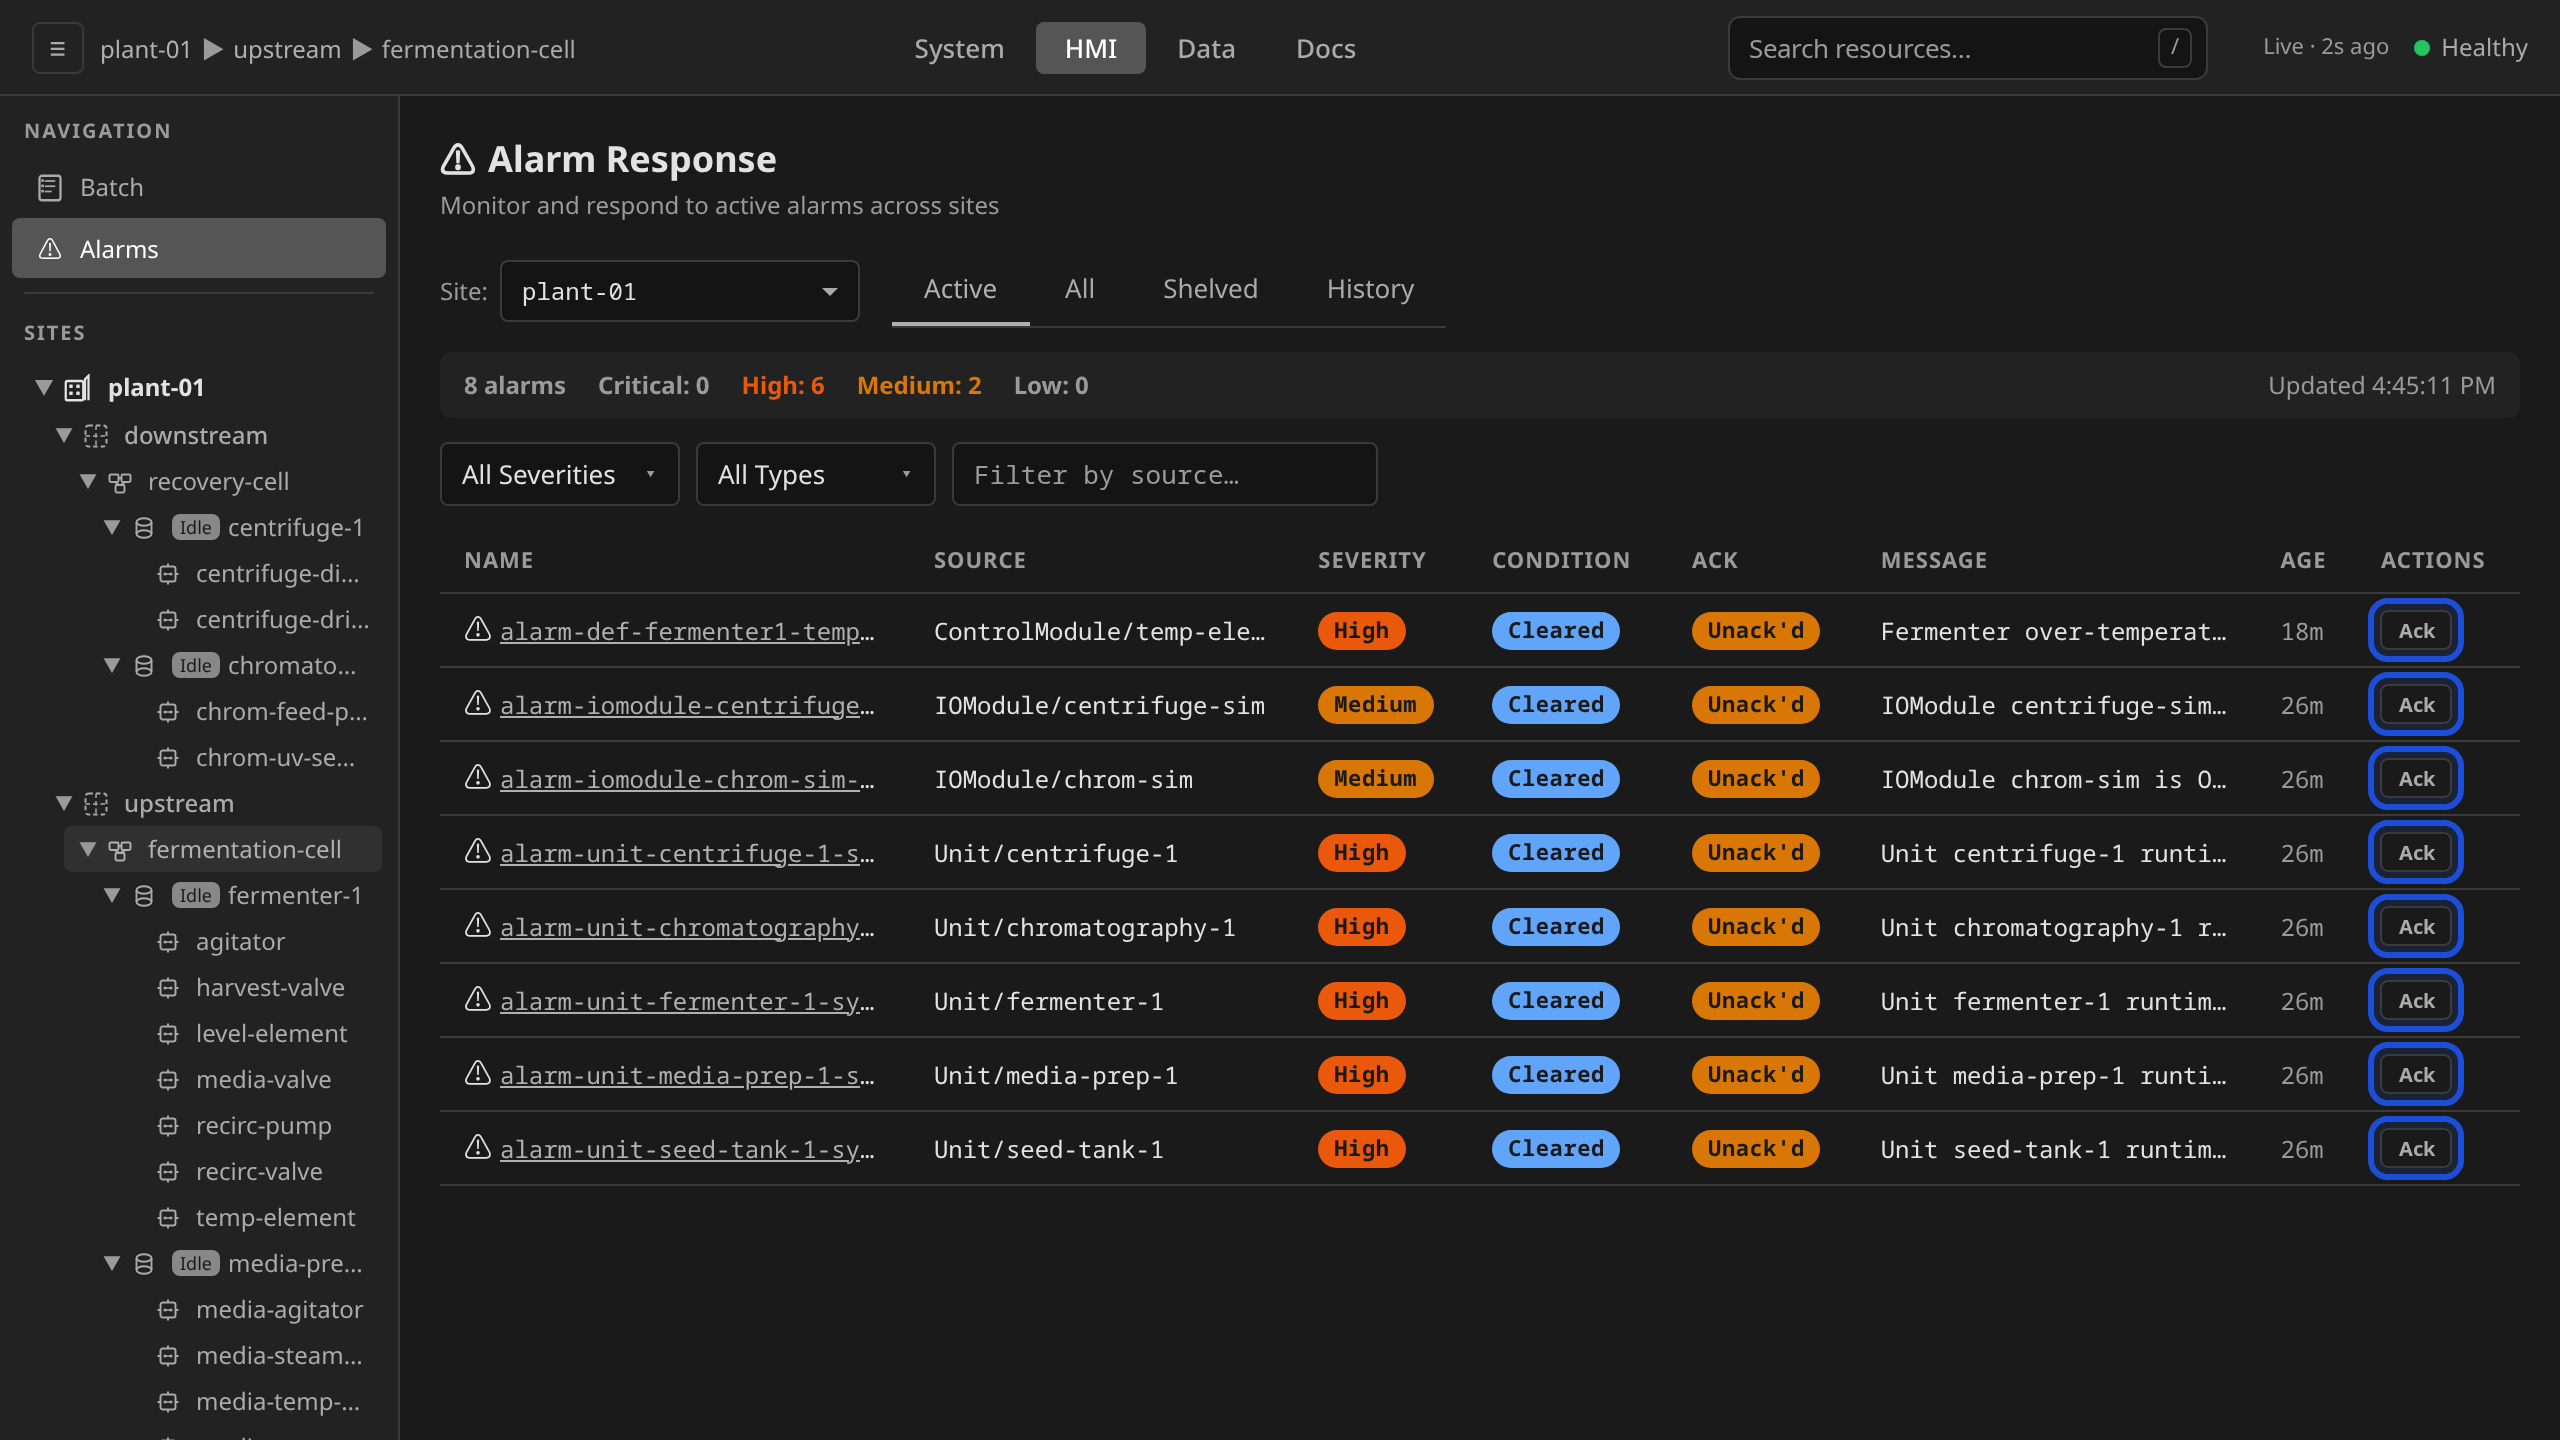This screenshot has width=2560, height=1440.
Task: Select the History alarms tab
Action: click(1370, 289)
